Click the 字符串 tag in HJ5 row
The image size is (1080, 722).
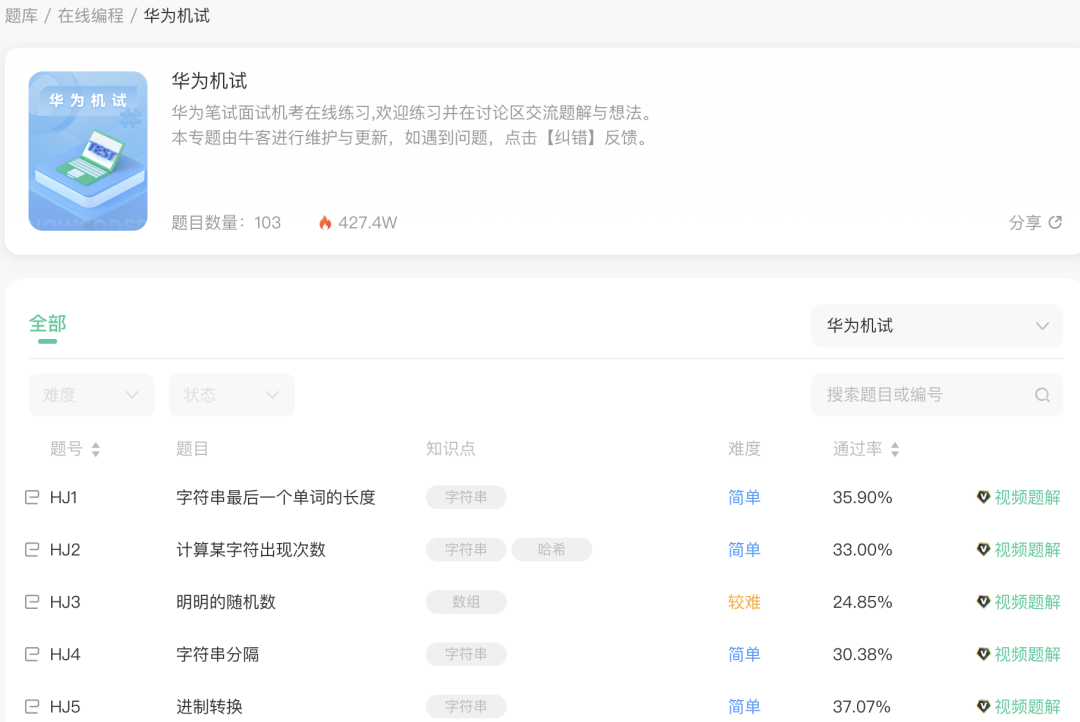pyautogui.click(x=466, y=706)
